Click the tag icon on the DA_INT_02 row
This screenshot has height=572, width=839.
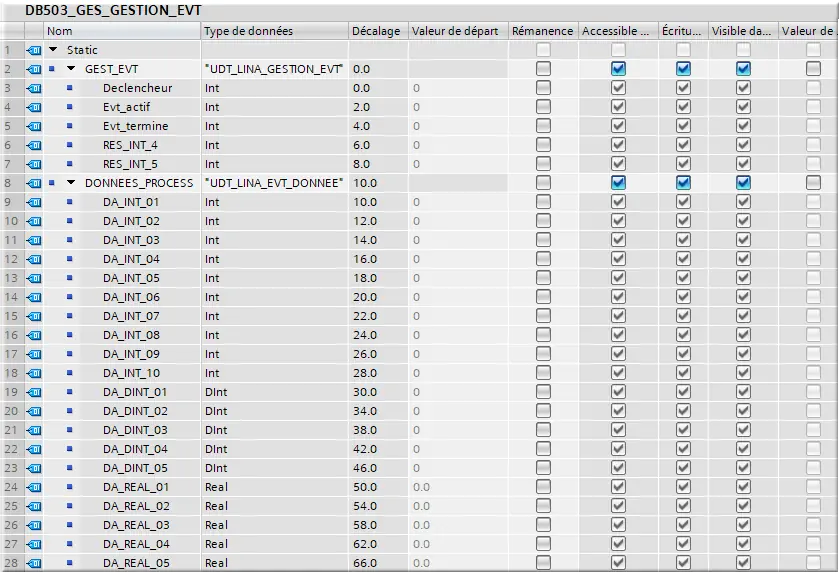(34, 221)
